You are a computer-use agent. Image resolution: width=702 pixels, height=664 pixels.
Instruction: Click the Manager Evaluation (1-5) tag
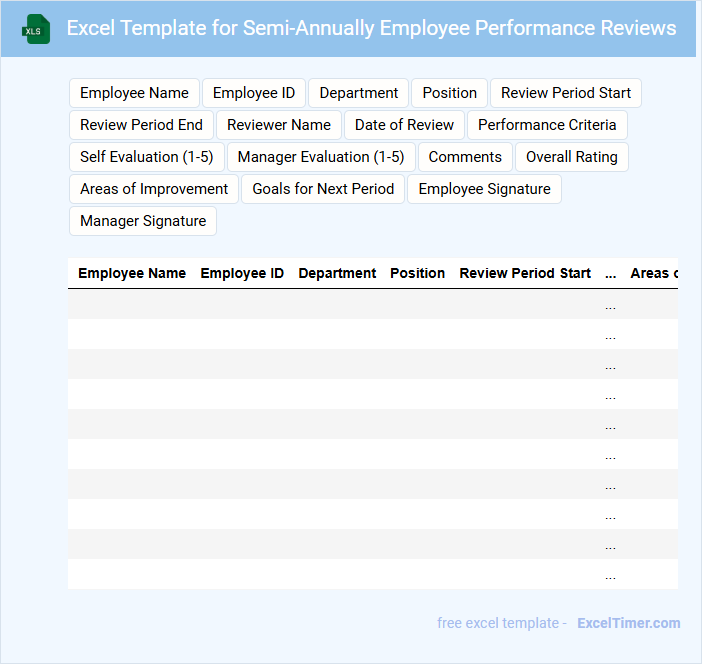[x=321, y=157]
